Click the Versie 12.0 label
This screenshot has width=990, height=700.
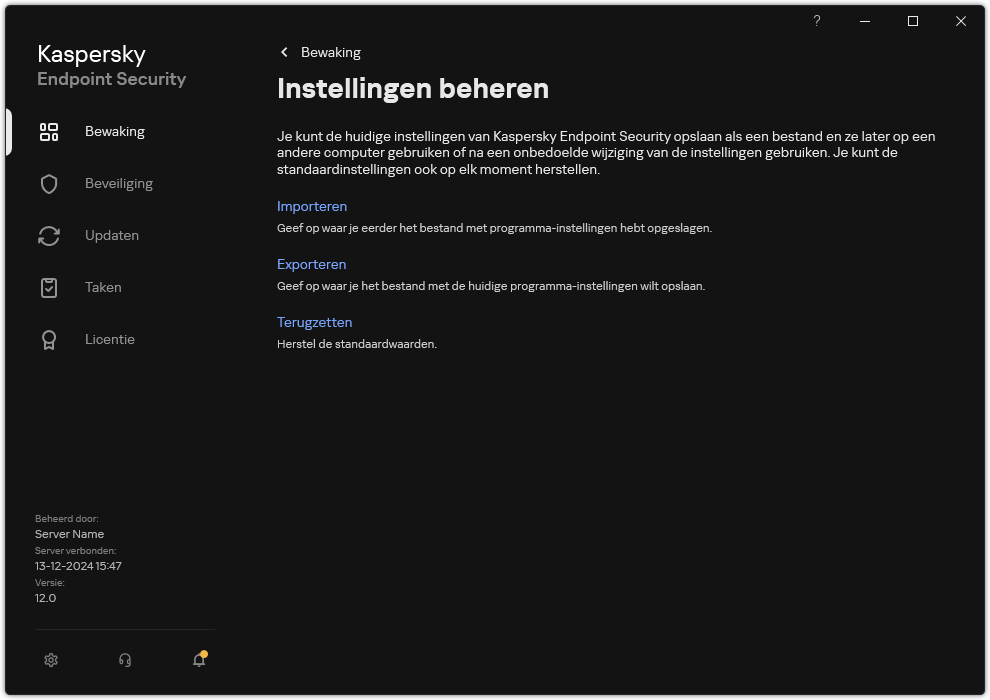pyautogui.click(x=44, y=597)
